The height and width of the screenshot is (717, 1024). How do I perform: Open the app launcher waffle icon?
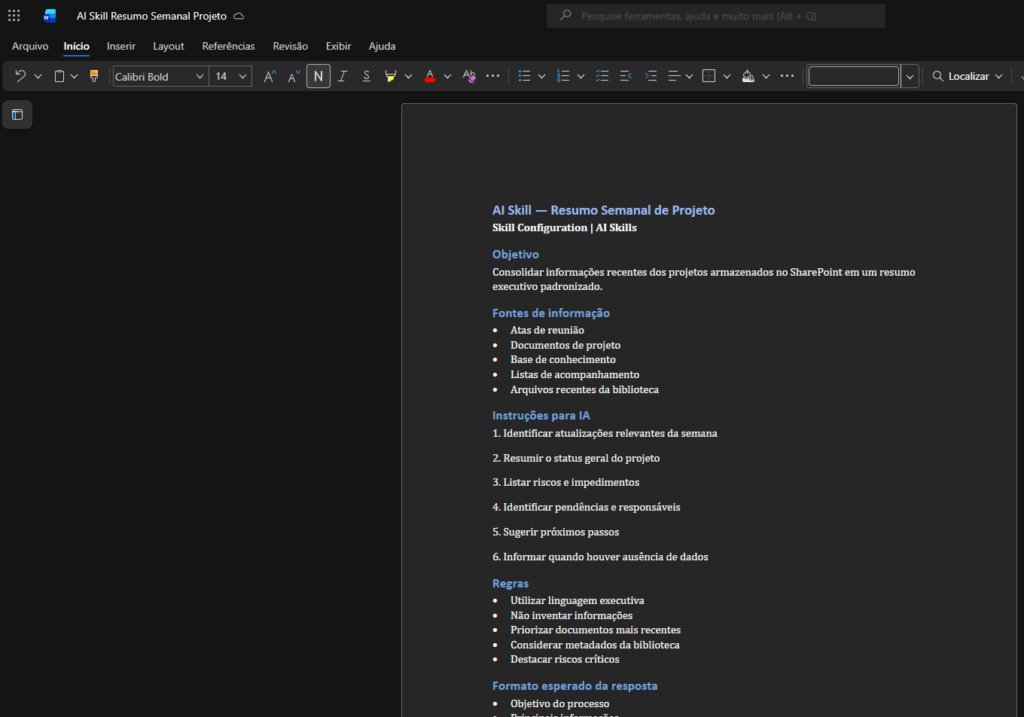pyautogui.click(x=14, y=16)
